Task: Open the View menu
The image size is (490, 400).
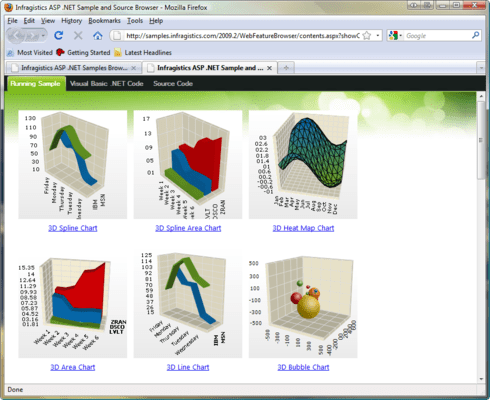Action: point(48,21)
